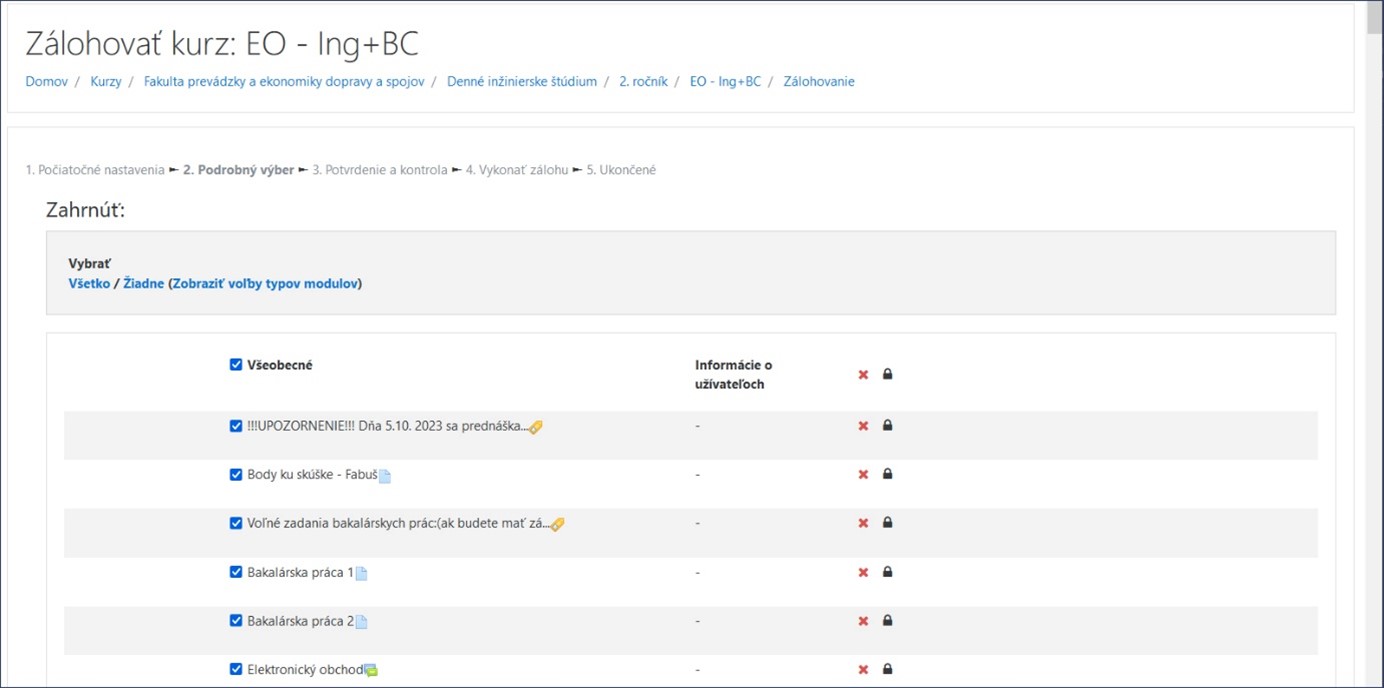Viewport: 1384px width, 688px height.
Task: Disable the Elektronický obchod checkbox
Action: [x=236, y=669]
